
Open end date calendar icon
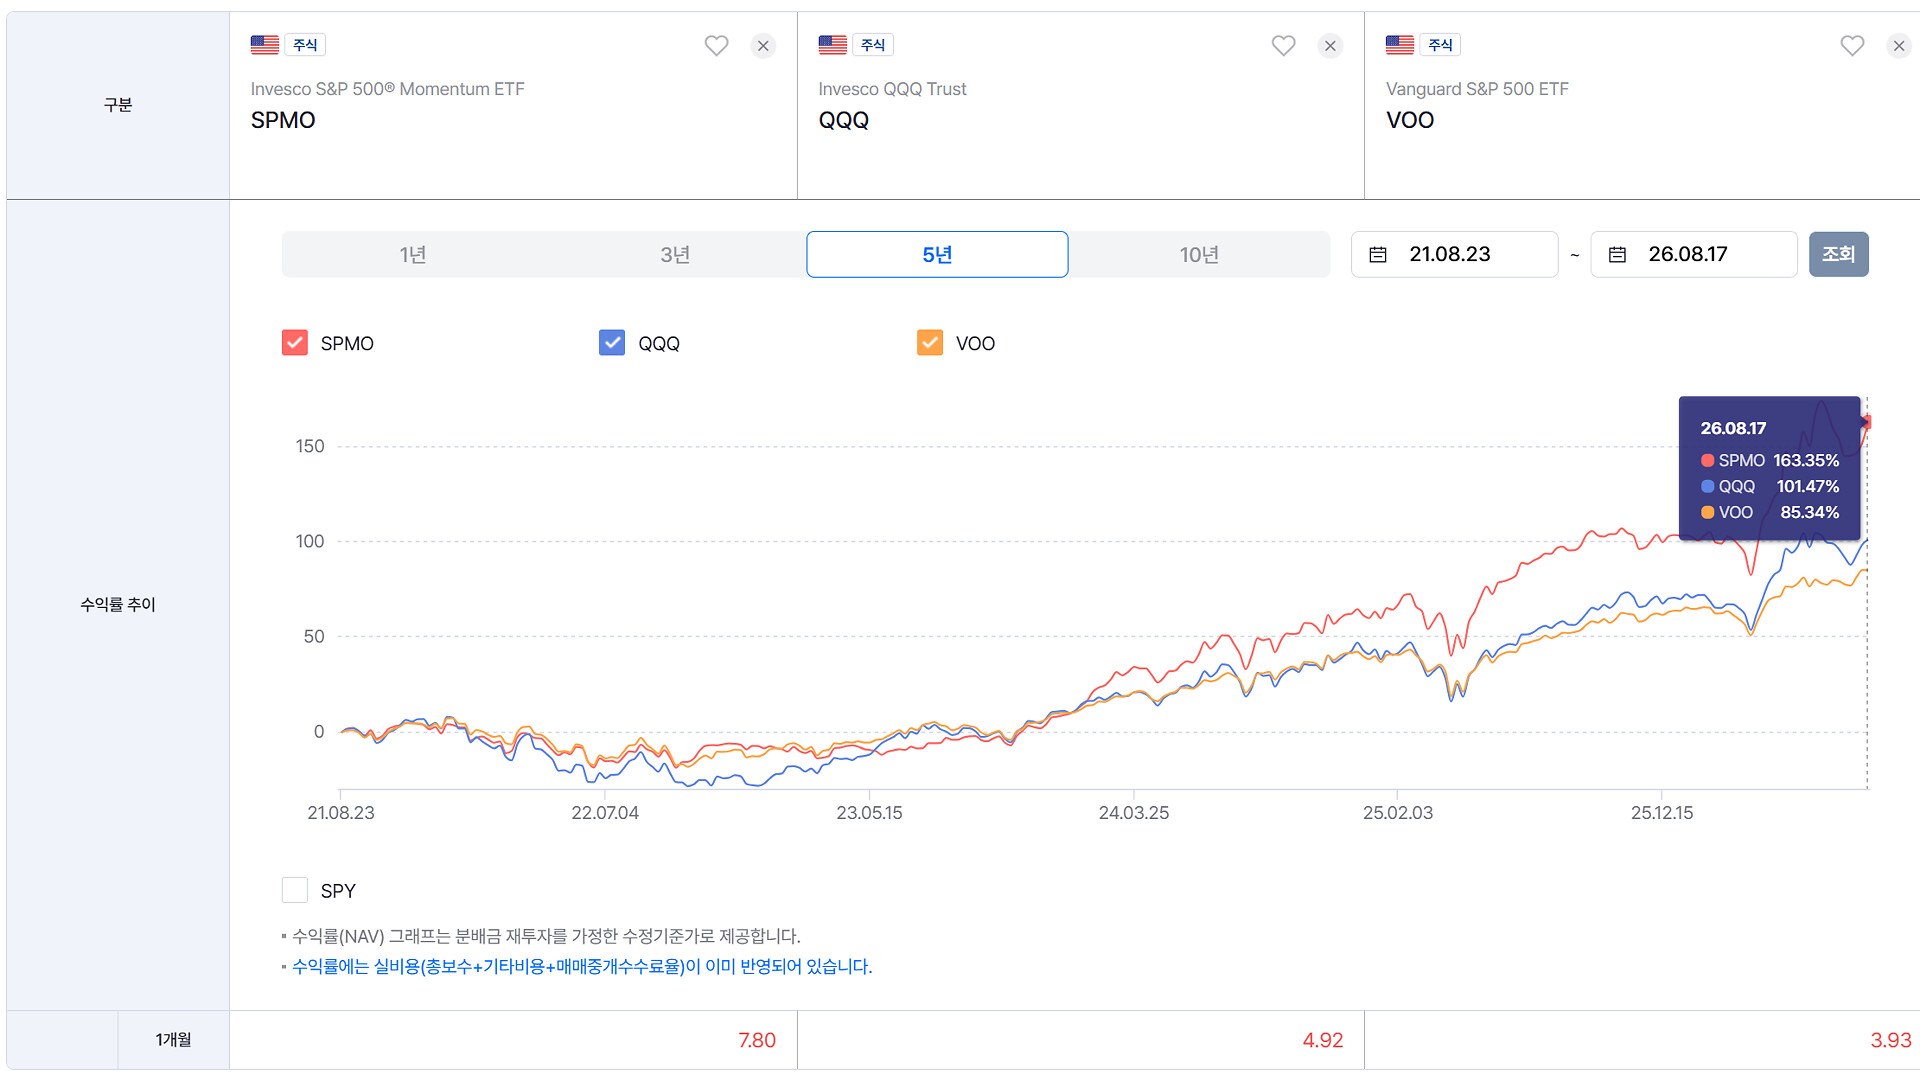coord(1617,255)
